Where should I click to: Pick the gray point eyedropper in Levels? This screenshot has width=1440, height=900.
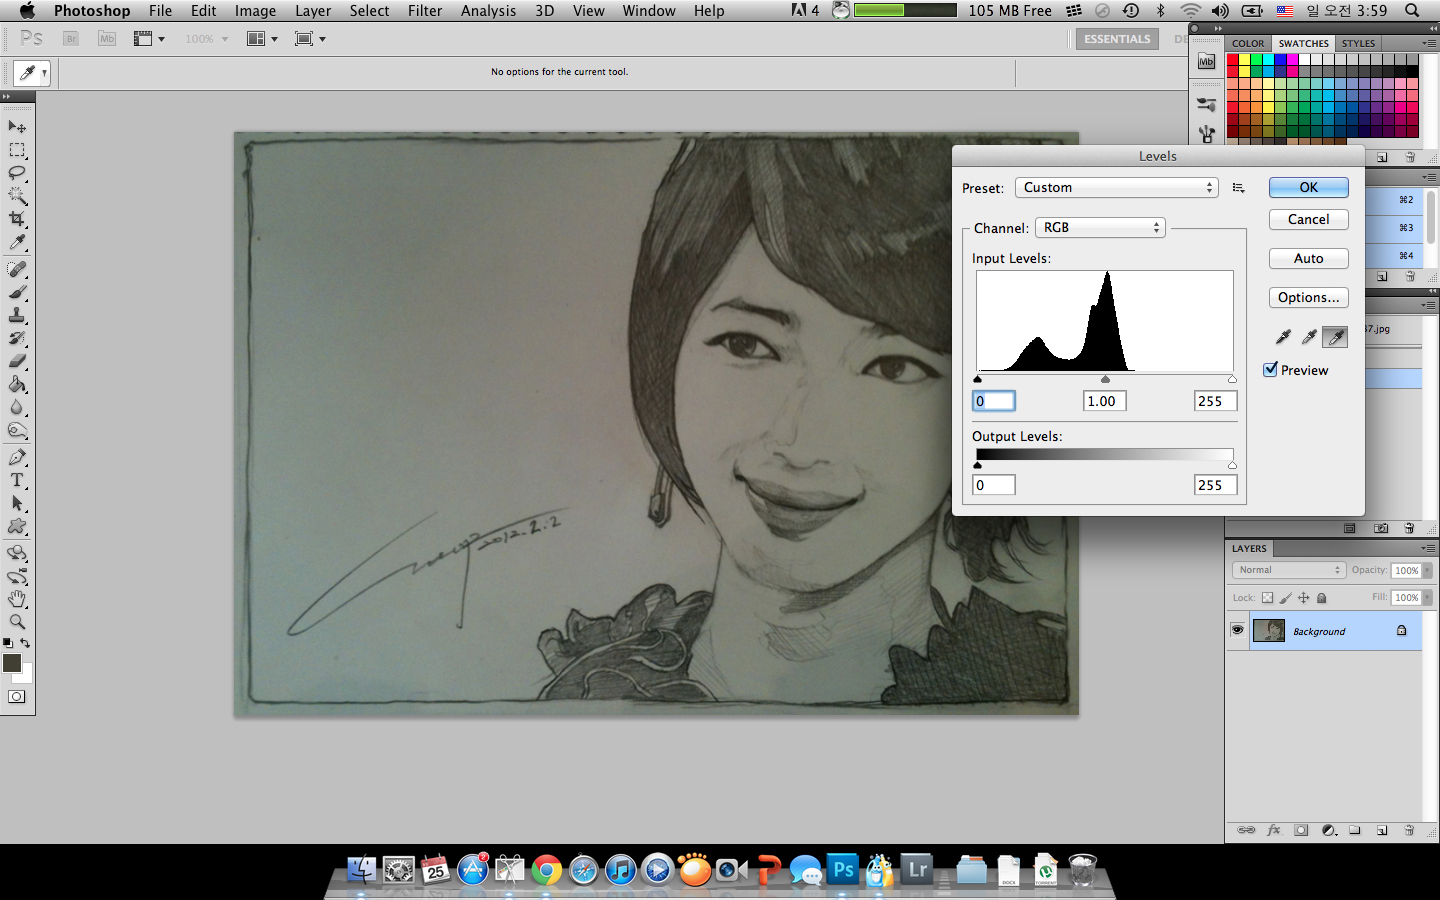(1309, 337)
